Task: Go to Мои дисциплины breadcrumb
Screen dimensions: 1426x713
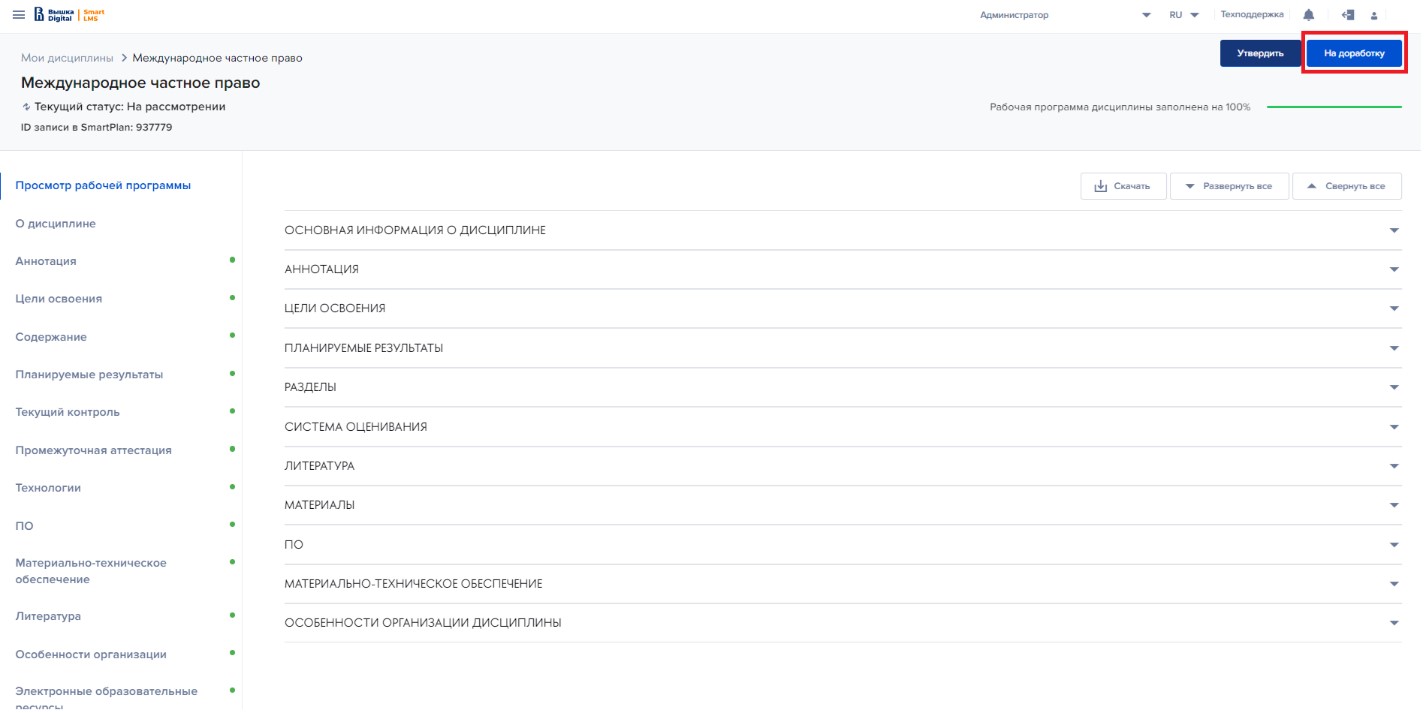Action: coord(67,58)
